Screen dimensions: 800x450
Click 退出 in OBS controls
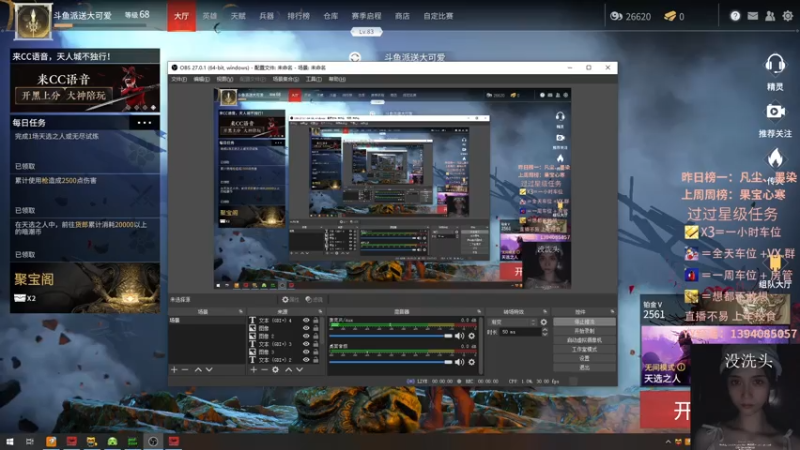click(x=584, y=367)
